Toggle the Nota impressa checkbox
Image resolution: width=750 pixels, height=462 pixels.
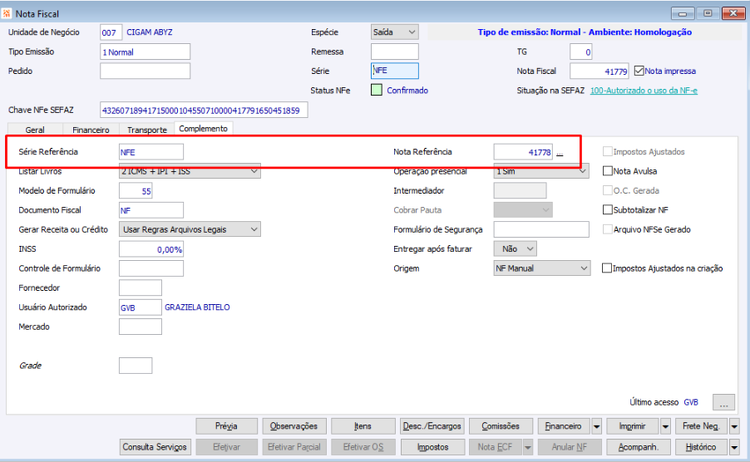tap(639, 71)
